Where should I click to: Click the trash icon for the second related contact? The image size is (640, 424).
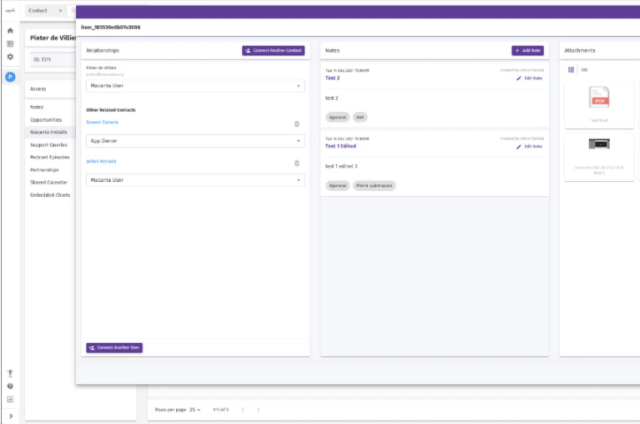[x=296, y=162]
